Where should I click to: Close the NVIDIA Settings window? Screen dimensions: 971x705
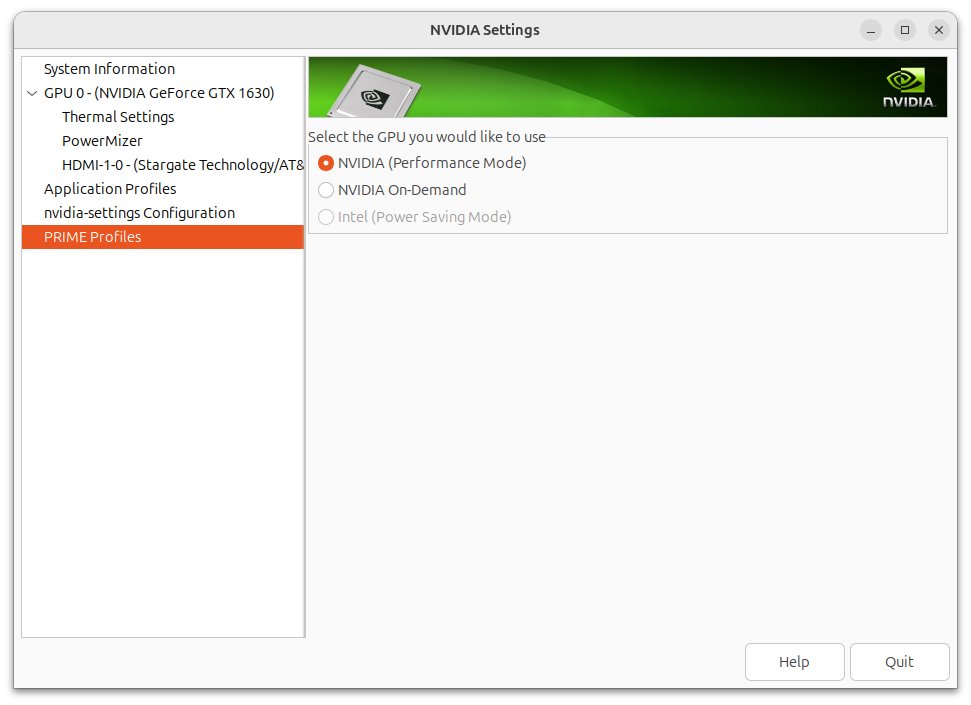(939, 30)
